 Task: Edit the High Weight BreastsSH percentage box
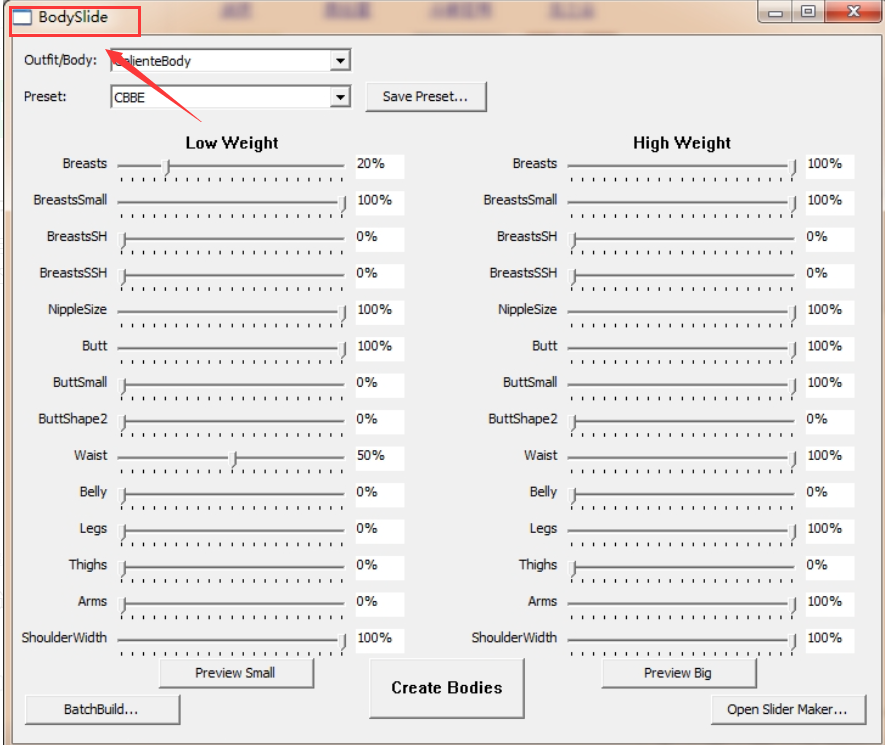(x=830, y=239)
